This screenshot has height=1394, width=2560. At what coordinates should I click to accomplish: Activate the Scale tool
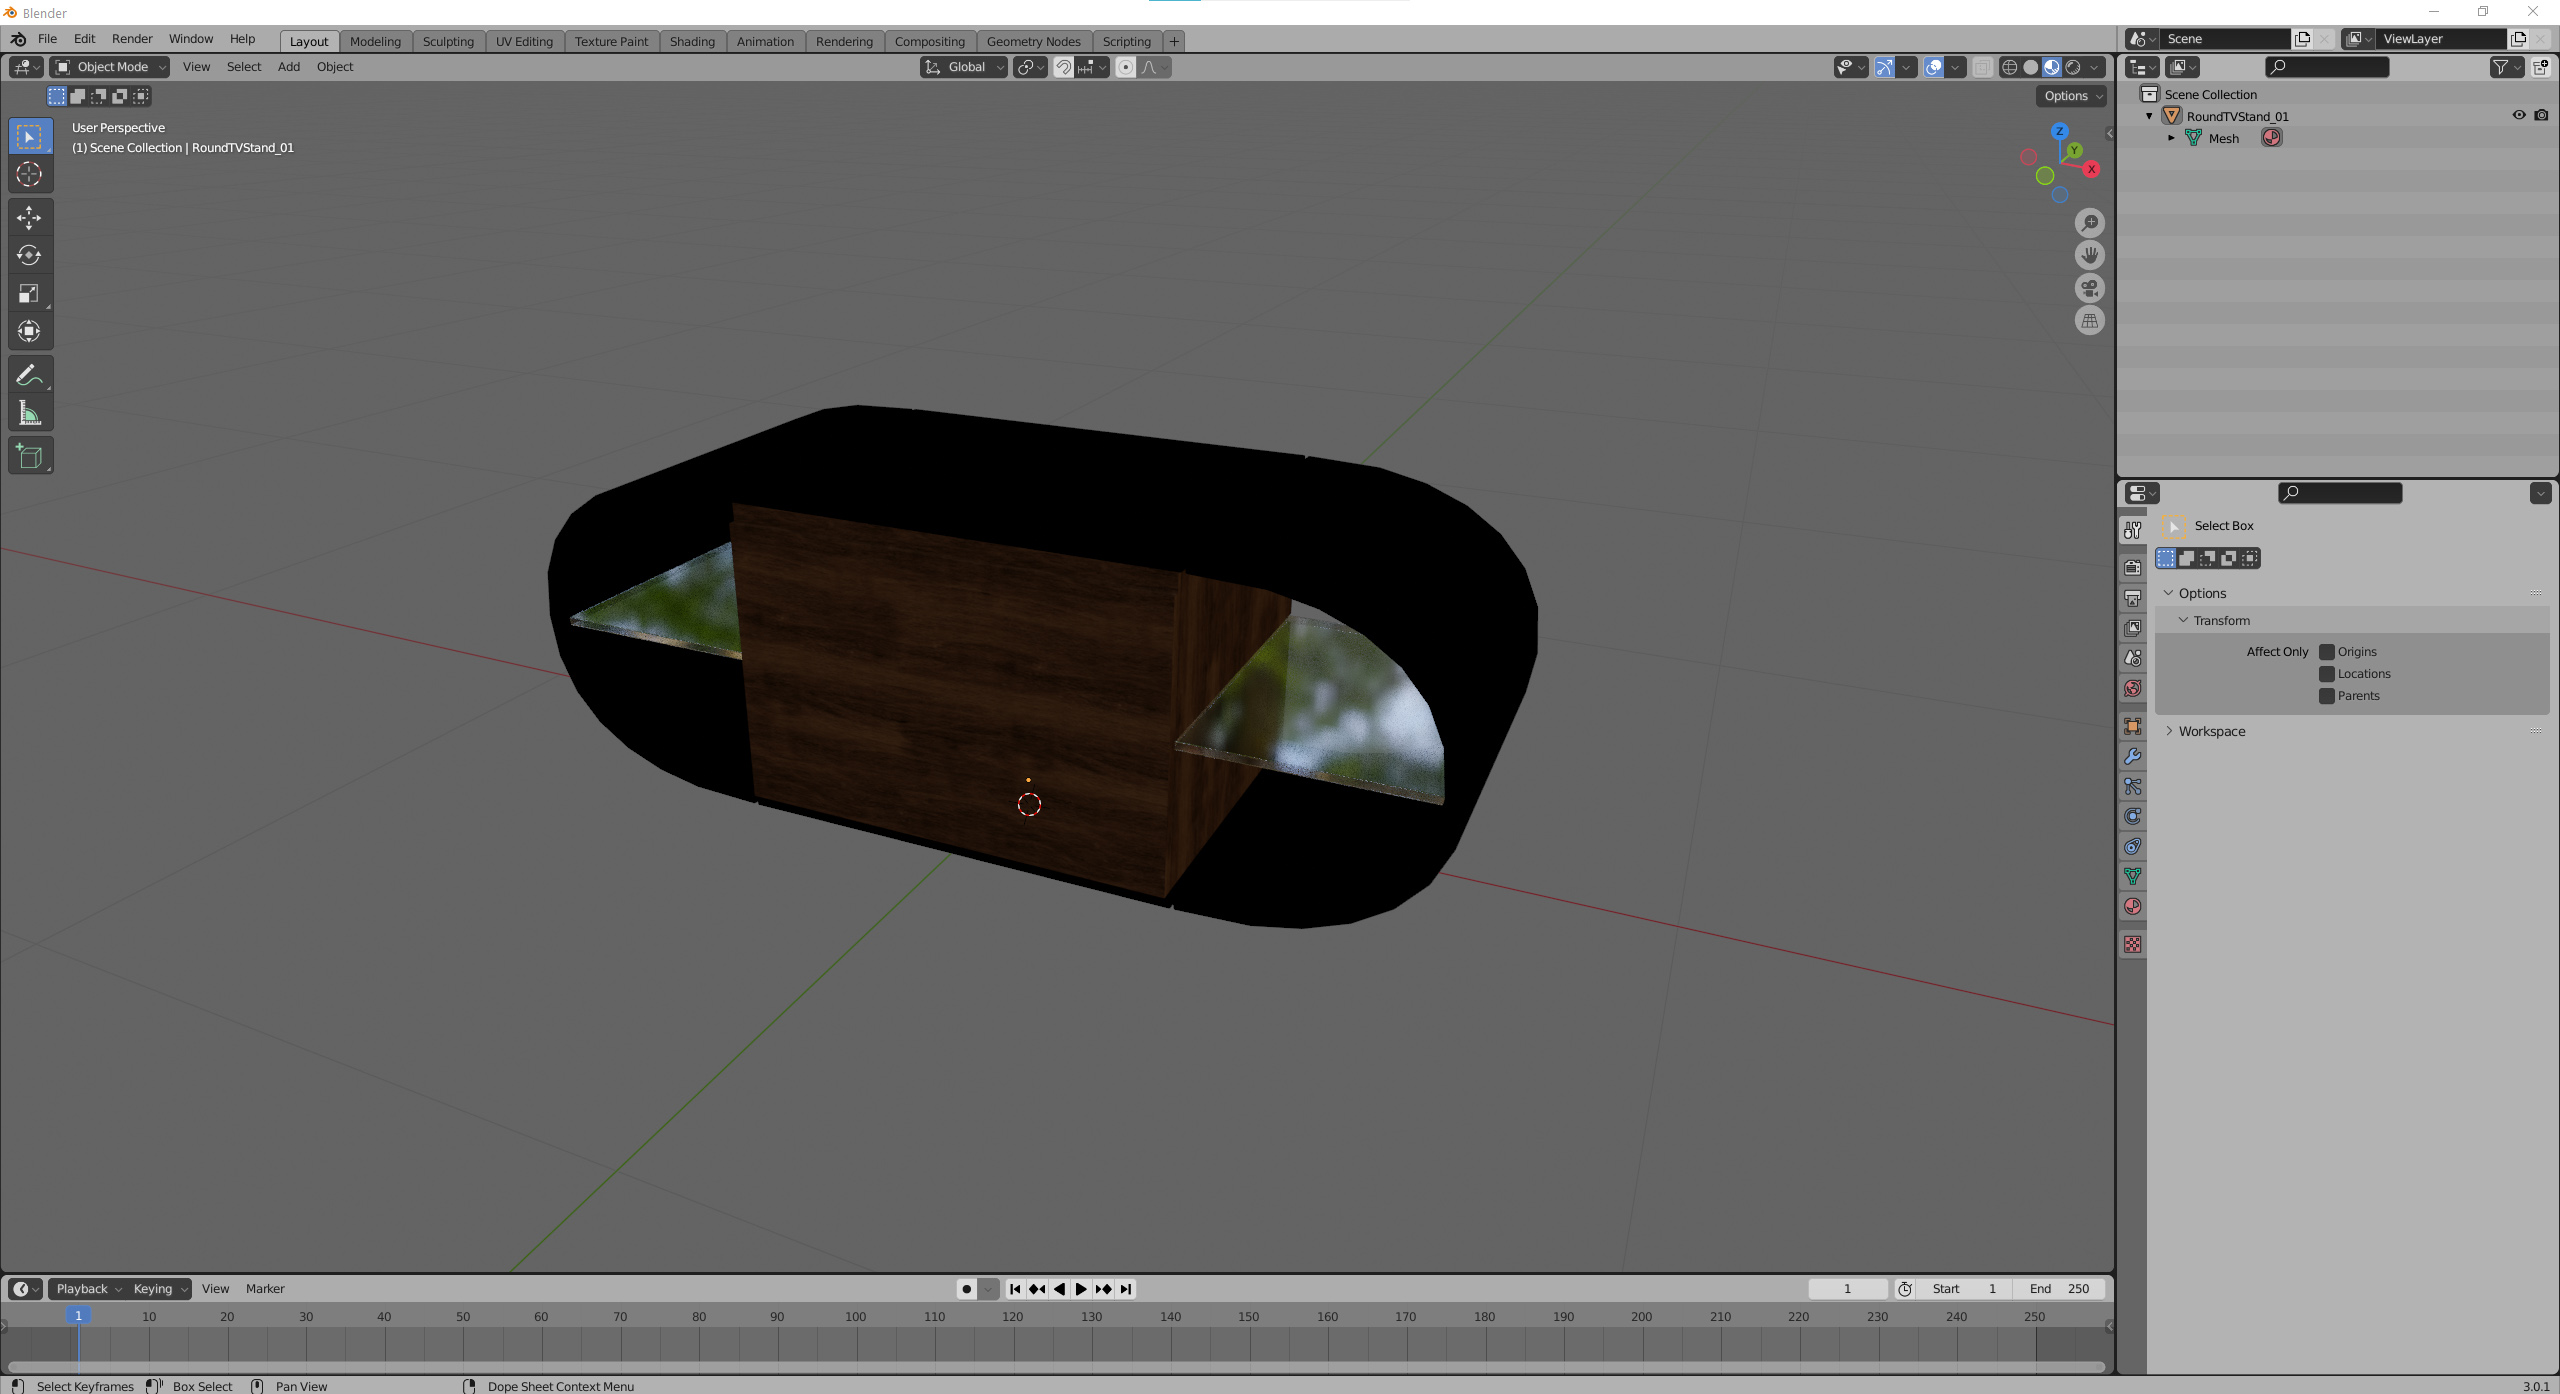point(29,293)
